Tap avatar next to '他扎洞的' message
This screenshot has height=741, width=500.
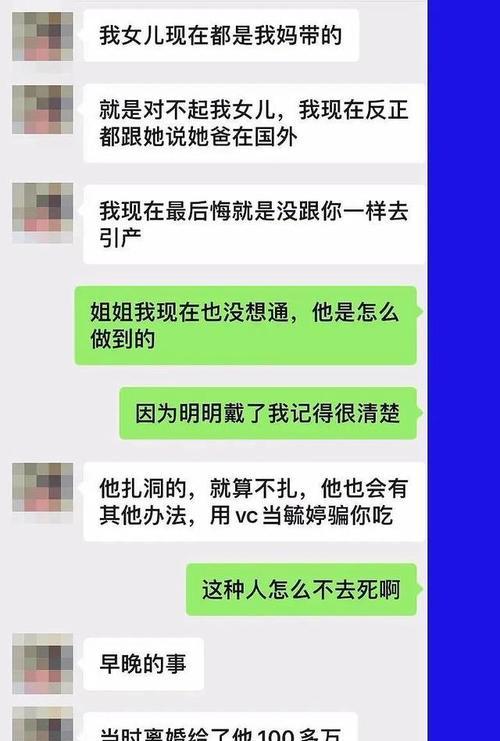click(x=43, y=487)
